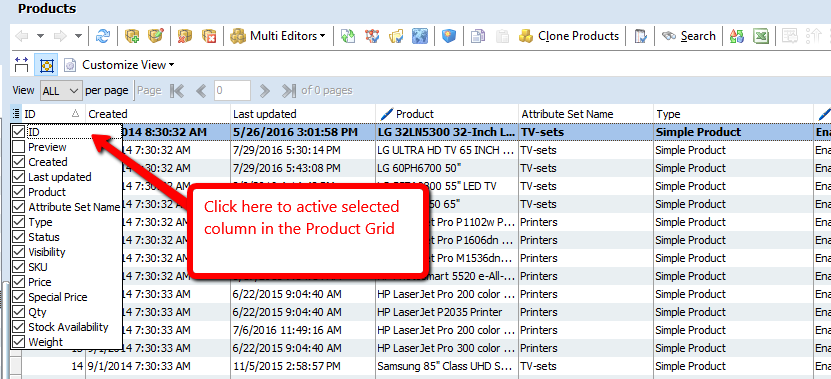Click the folder with checkmark icon

click(396, 36)
